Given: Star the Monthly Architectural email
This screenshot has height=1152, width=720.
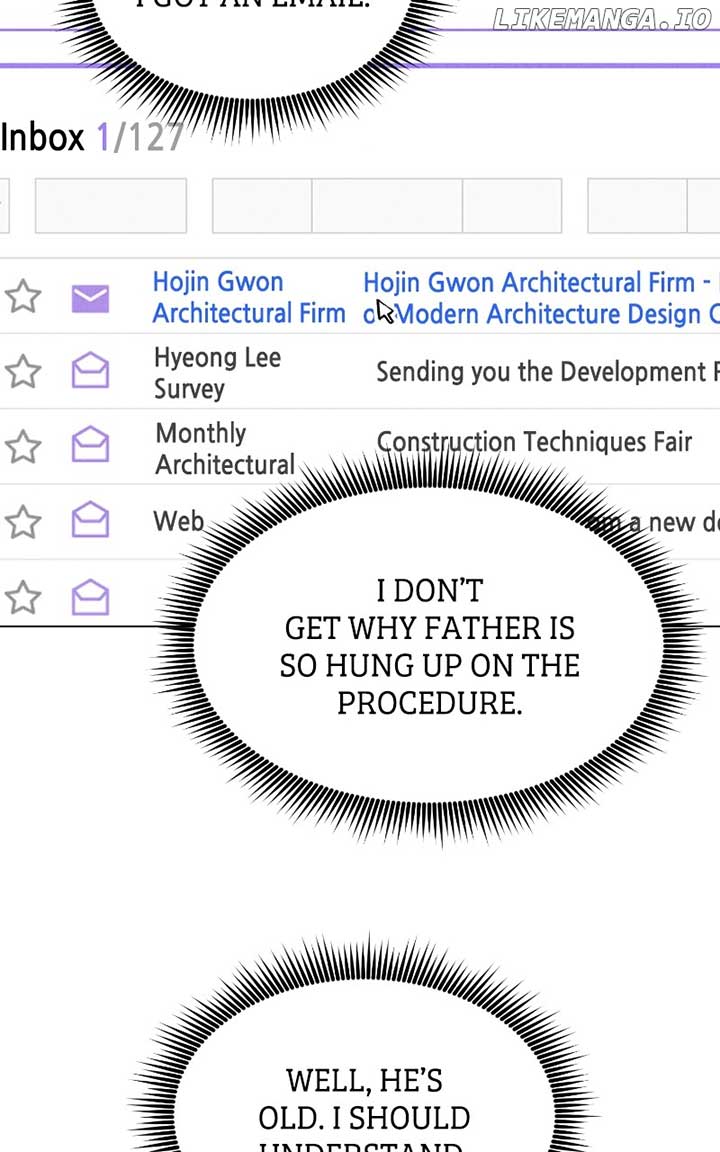Looking at the screenshot, I should tap(23, 447).
